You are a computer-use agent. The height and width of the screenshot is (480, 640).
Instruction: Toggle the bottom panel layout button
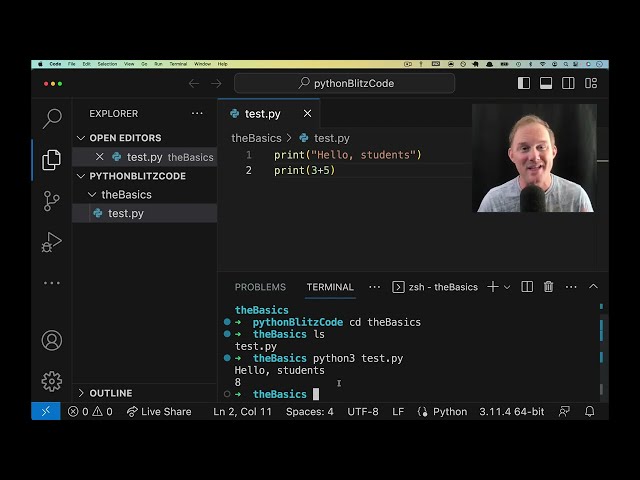click(546, 83)
